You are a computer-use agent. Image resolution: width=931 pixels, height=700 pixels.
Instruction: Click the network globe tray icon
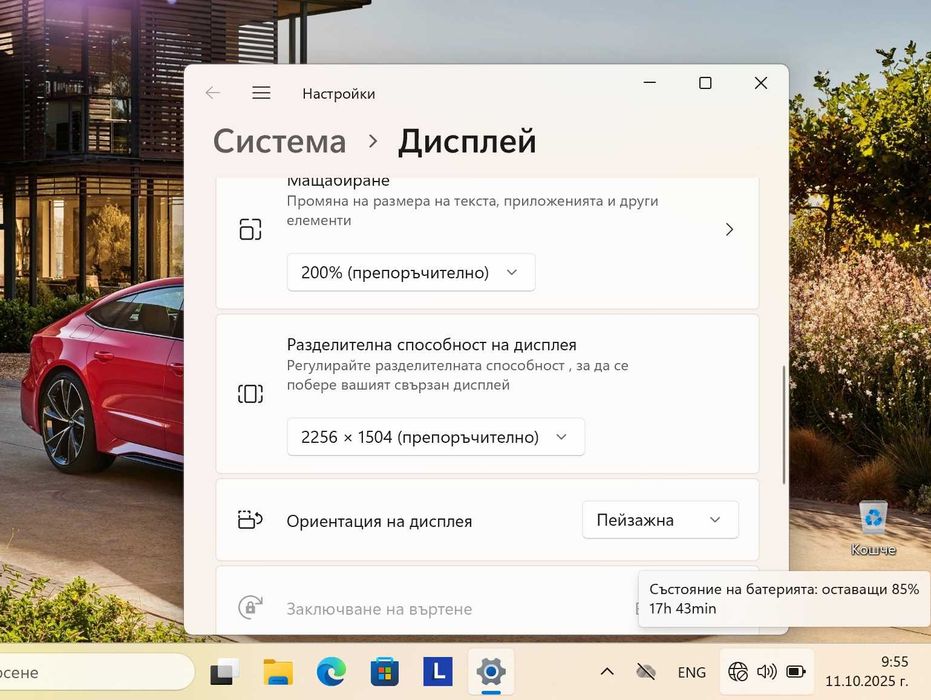738,672
